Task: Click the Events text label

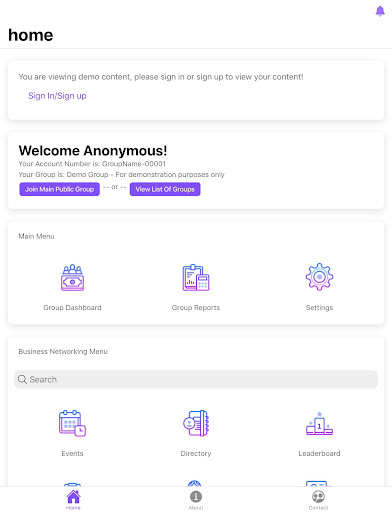Action: pos(72,453)
